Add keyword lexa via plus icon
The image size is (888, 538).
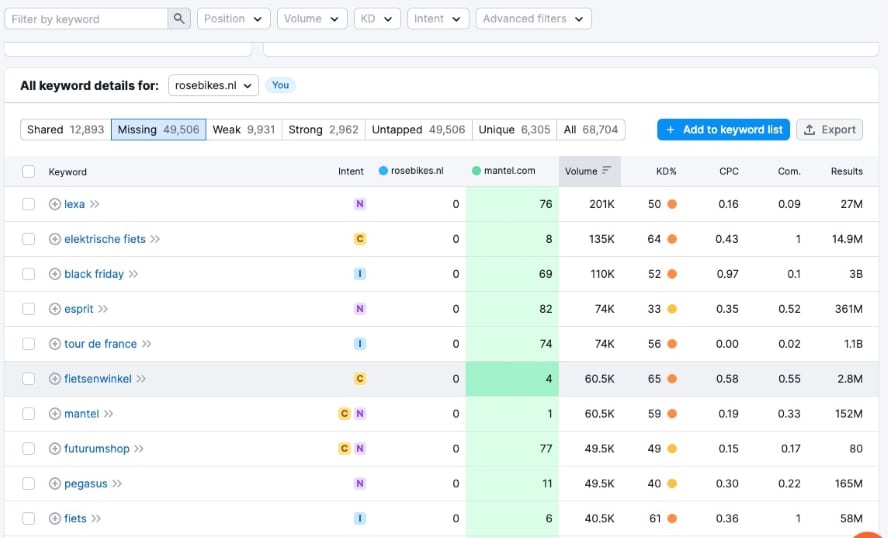[55, 204]
